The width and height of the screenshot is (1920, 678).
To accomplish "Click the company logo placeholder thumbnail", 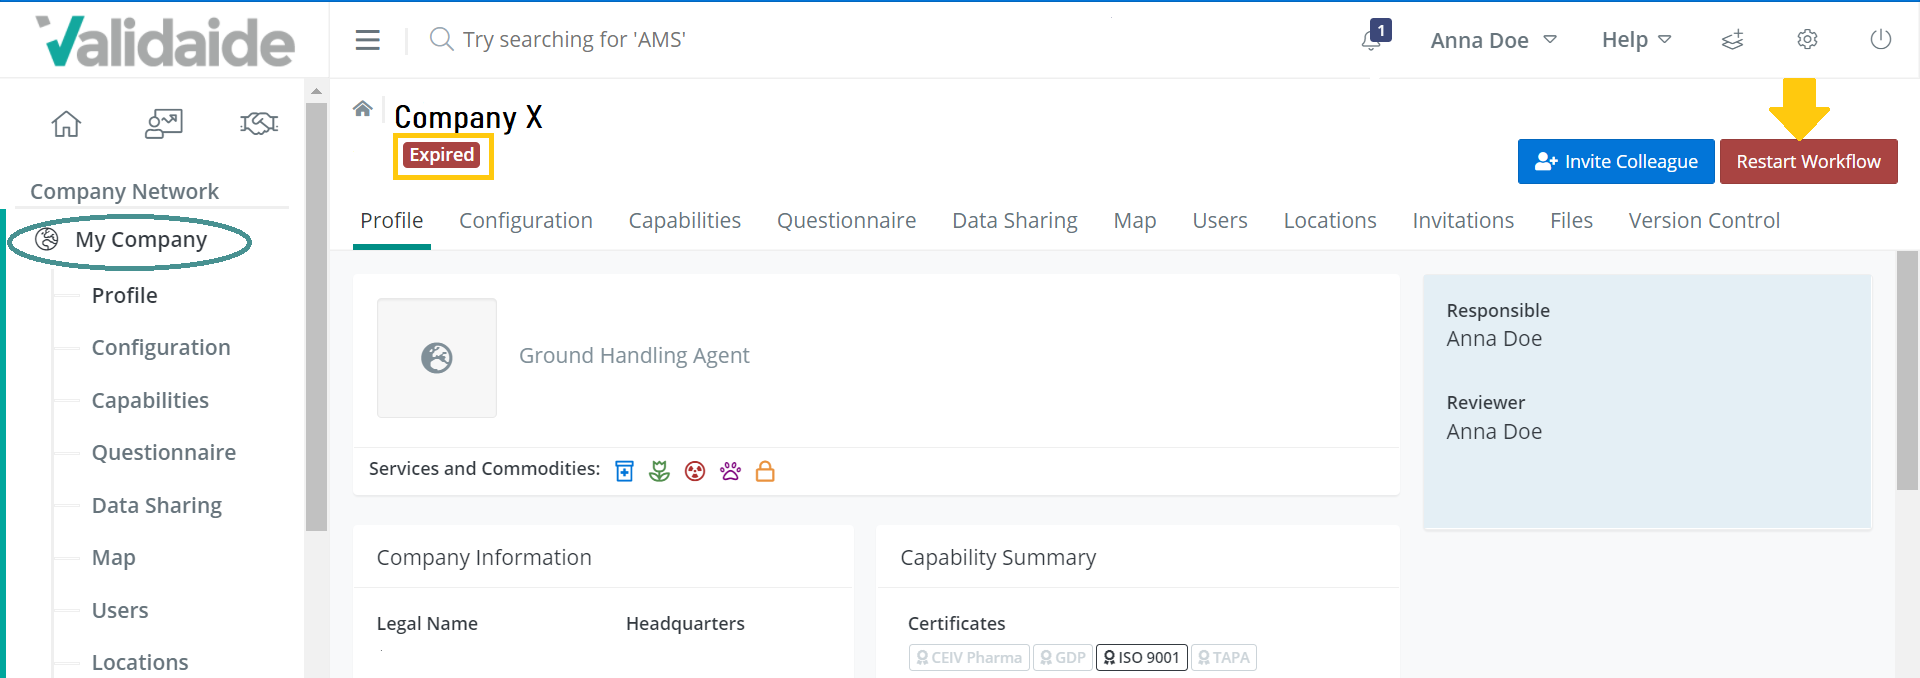I will (x=437, y=358).
